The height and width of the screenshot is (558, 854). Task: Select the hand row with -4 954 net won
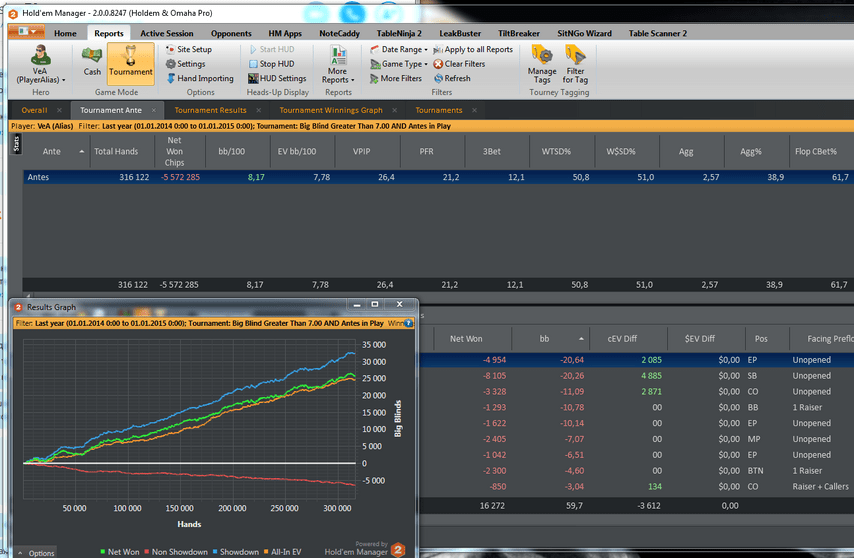[x=636, y=360]
